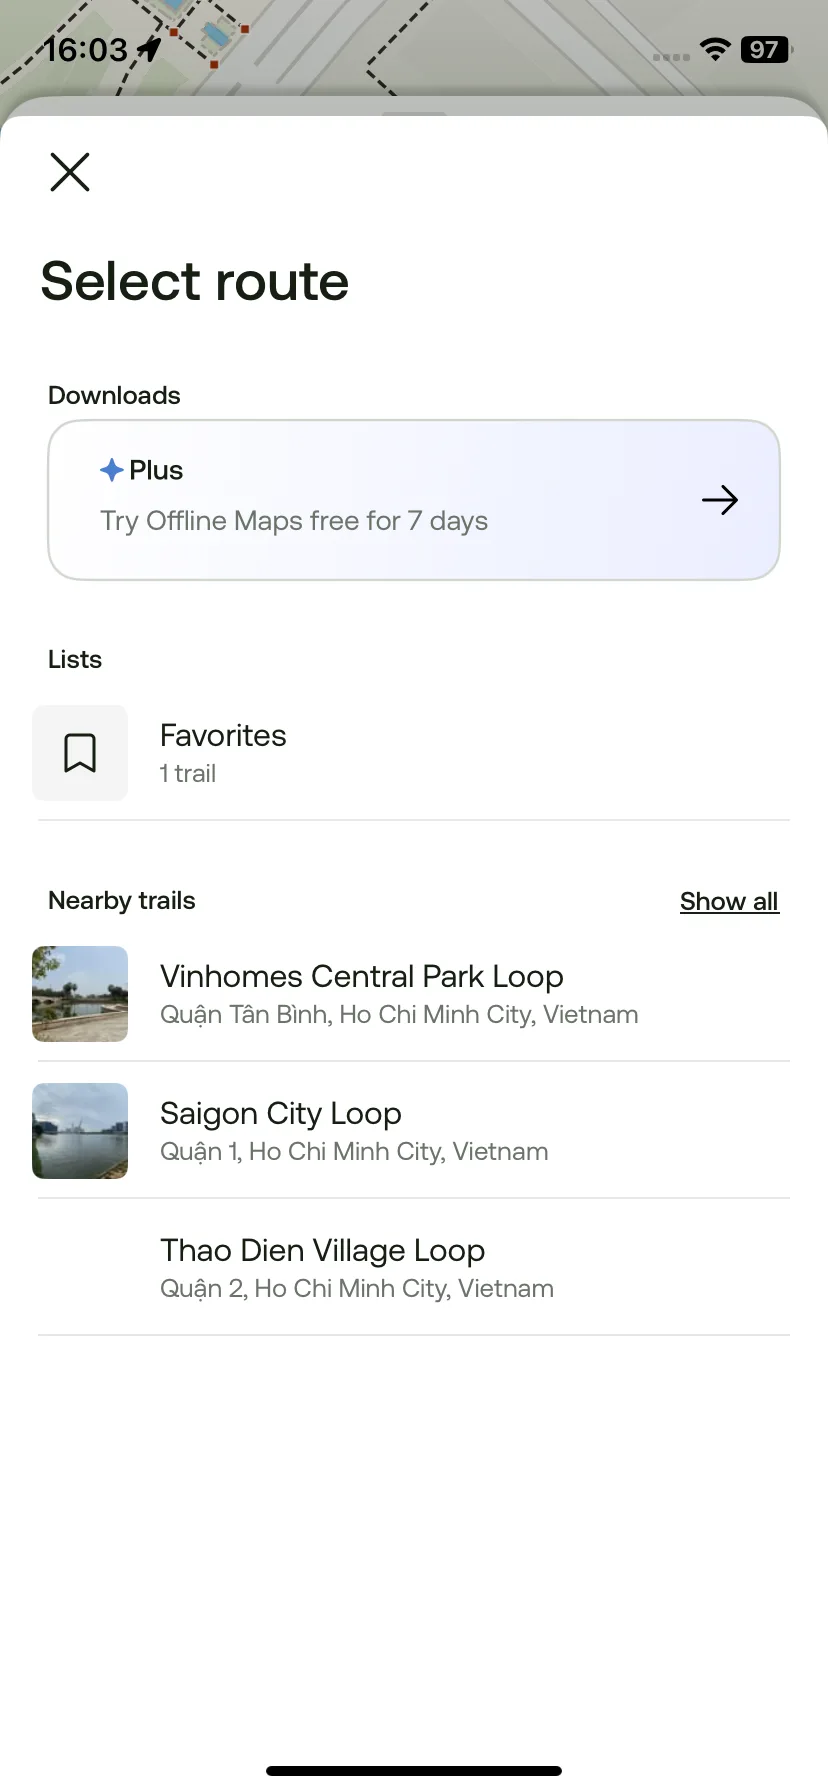Close the Select route sheet
The image size is (828, 1792).
(70, 172)
